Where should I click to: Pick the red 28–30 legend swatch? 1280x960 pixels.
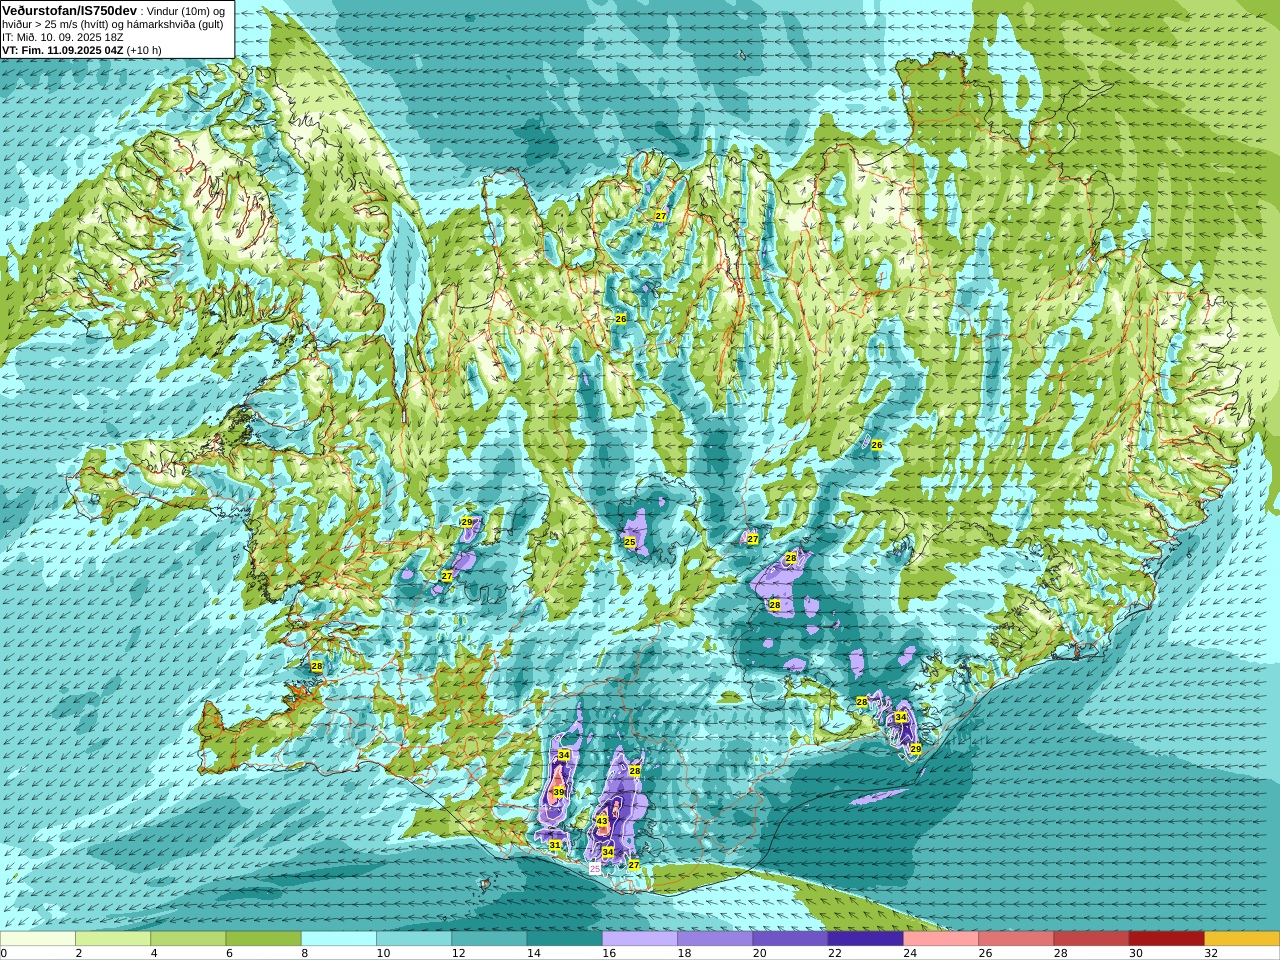1091,939
